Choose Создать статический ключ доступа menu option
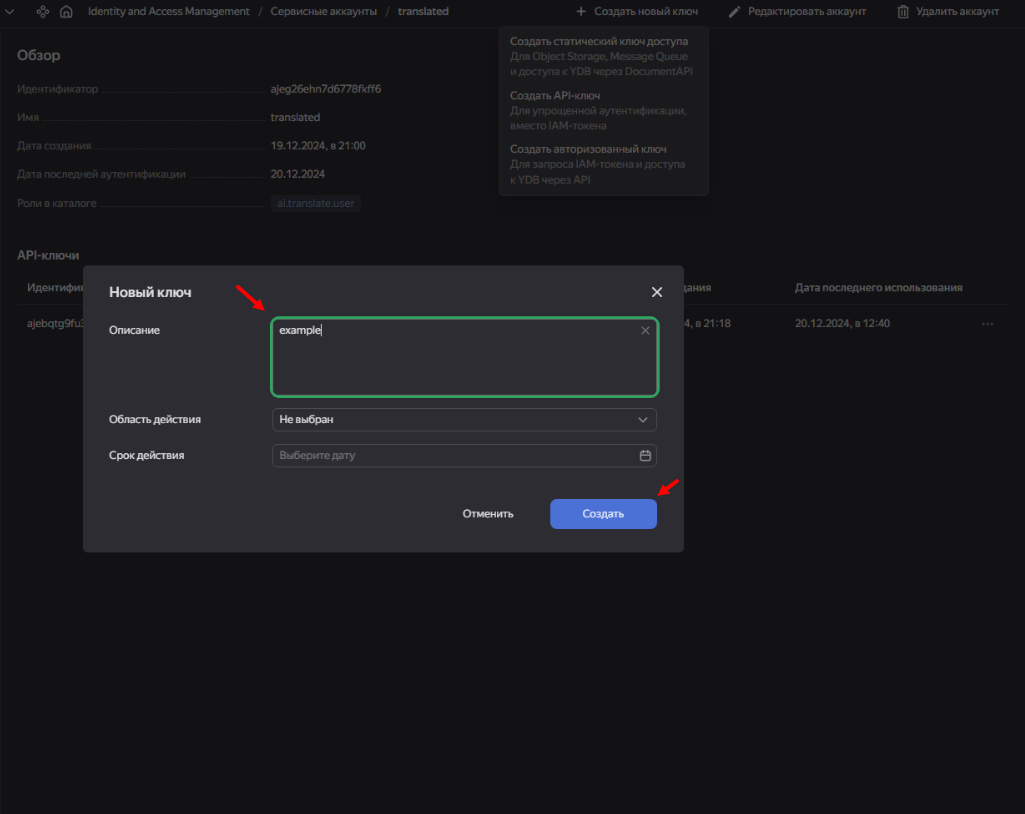Viewport: 1025px width, 814px height. [x=599, y=42]
